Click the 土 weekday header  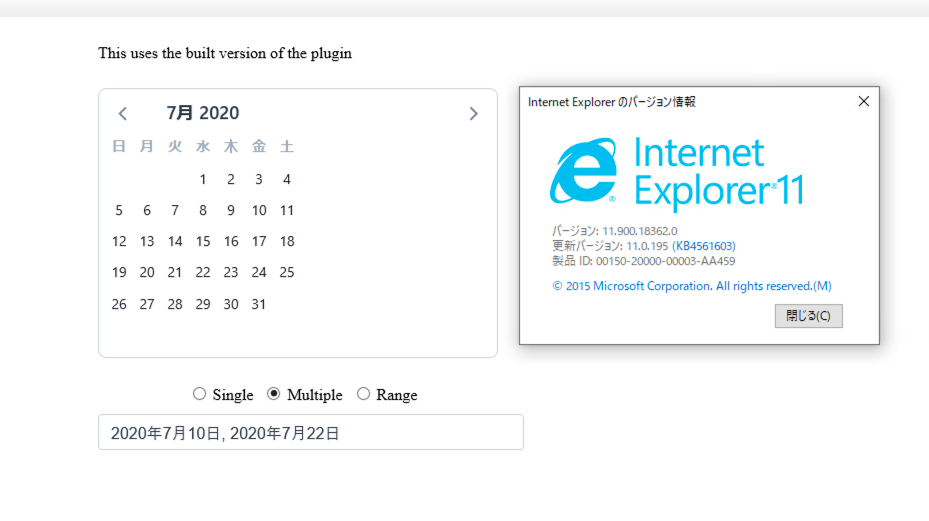tap(287, 146)
